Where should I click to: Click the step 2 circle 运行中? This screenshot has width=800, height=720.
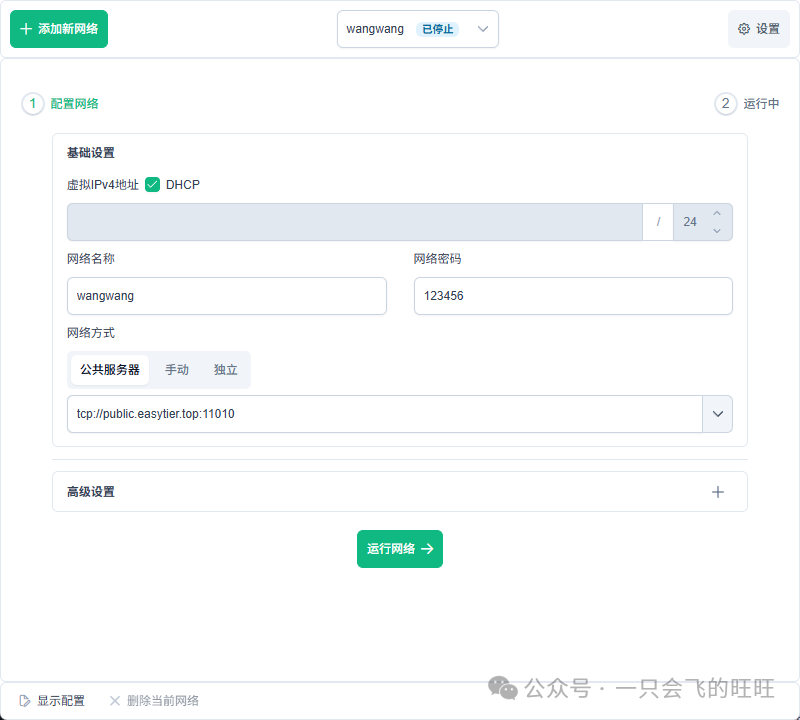725,104
